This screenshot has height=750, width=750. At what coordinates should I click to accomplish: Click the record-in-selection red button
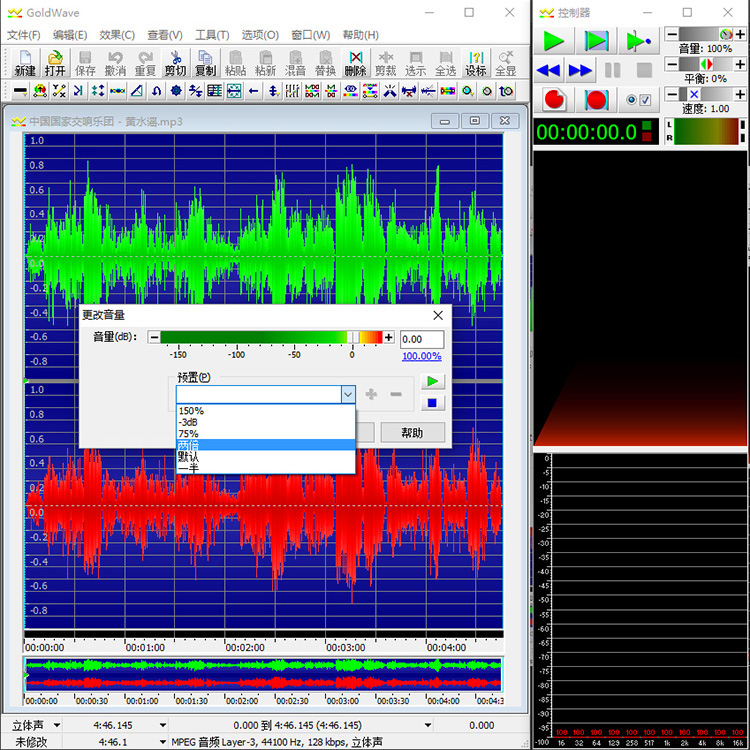[x=596, y=99]
